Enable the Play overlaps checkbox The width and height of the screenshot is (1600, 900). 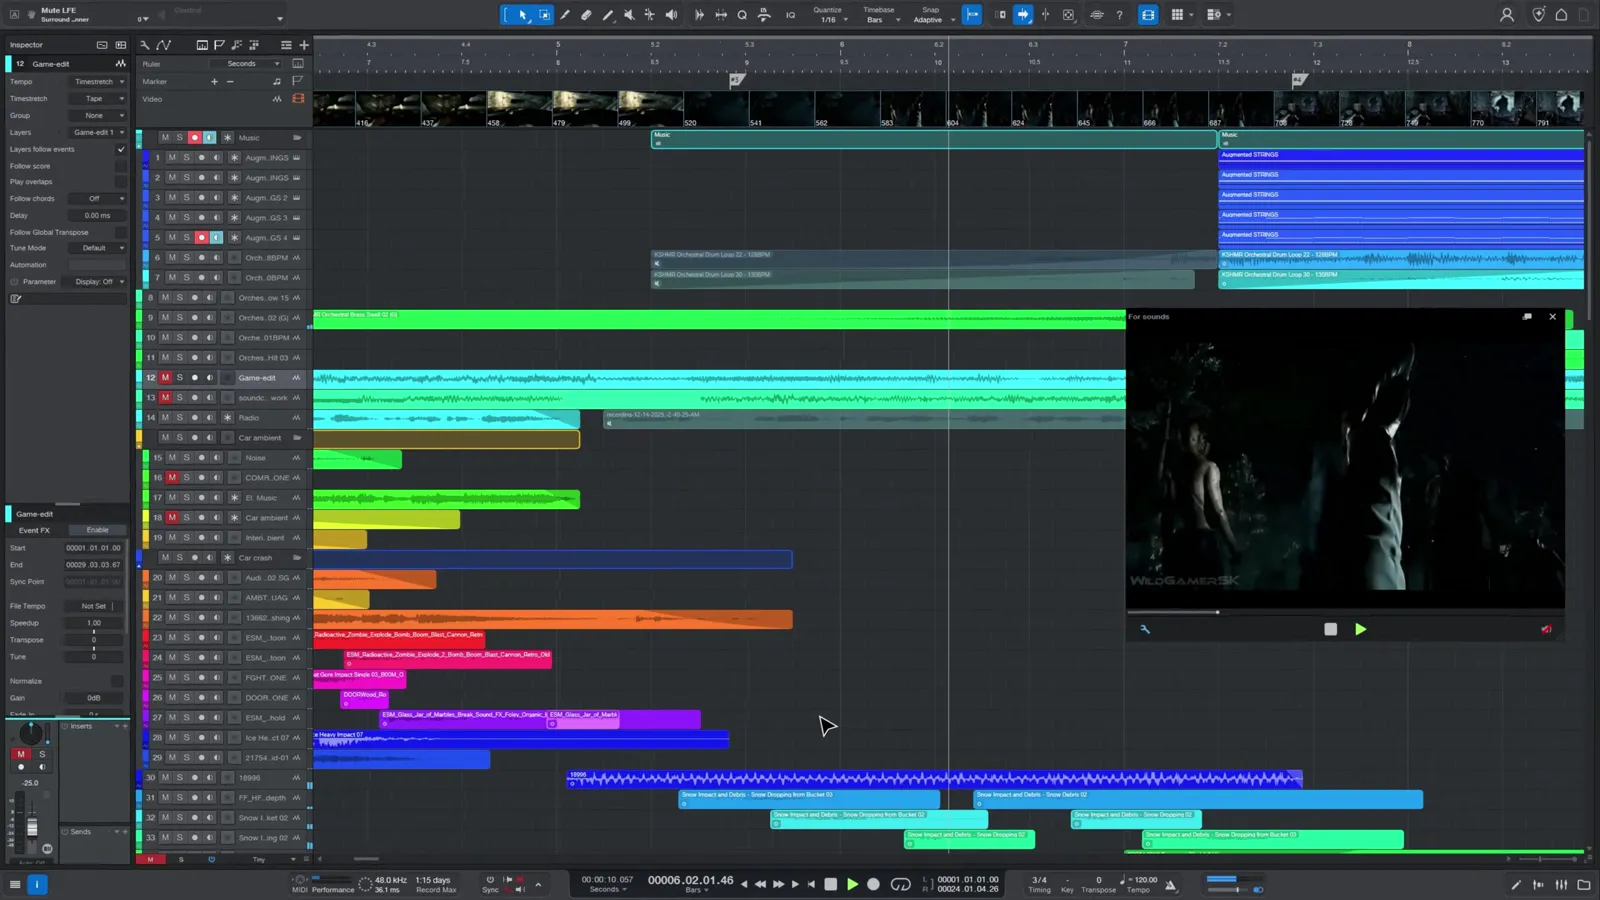point(121,182)
